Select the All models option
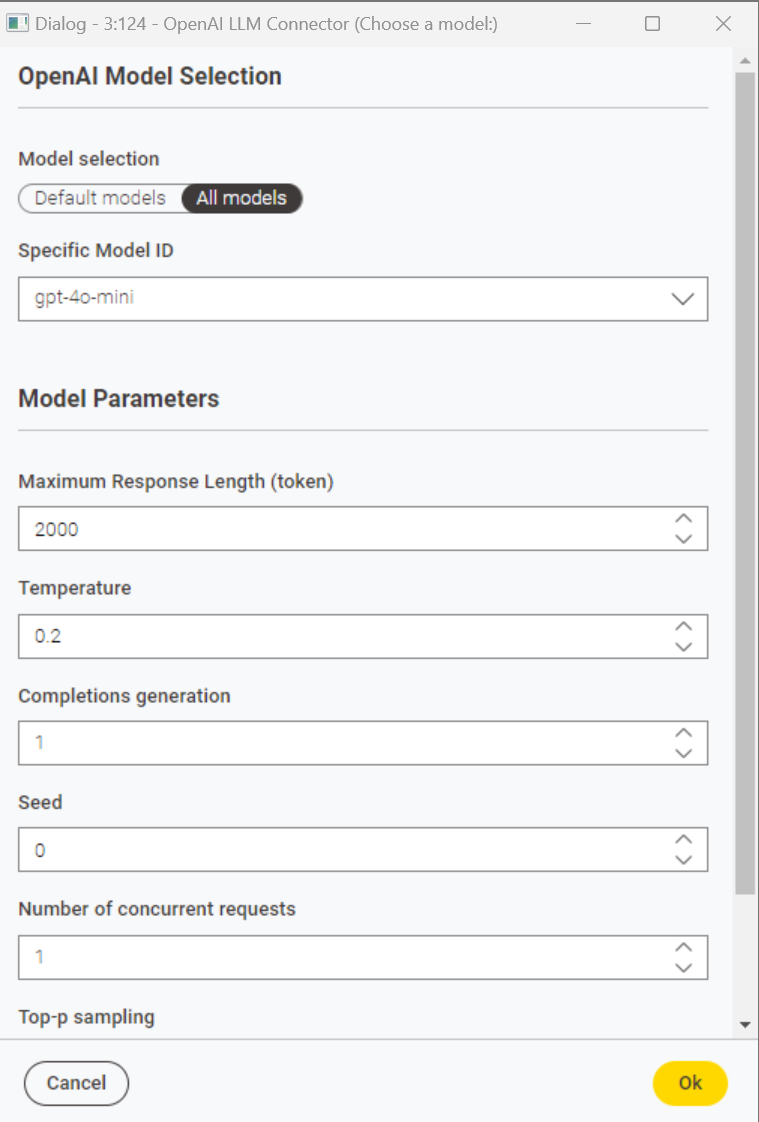Image resolution: width=759 pixels, height=1122 pixels. click(x=242, y=198)
